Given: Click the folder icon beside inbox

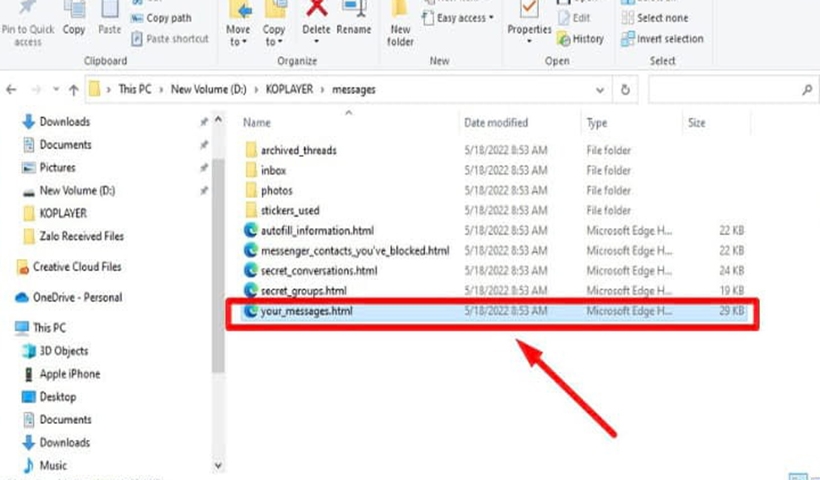Looking at the screenshot, I should pyautogui.click(x=251, y=170).
